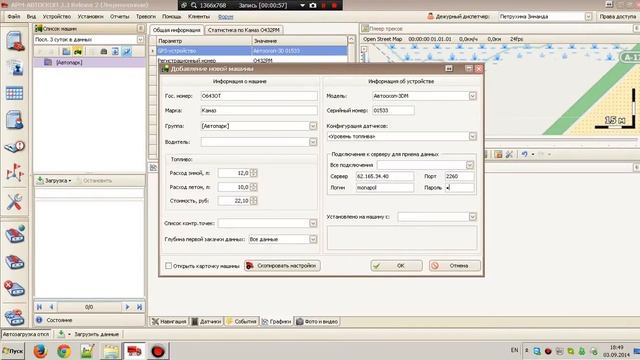This screenshot has width=640, height=360.
Task: Click Загрузить данные button
Action: pyautogui.click(x=96, y=334)
